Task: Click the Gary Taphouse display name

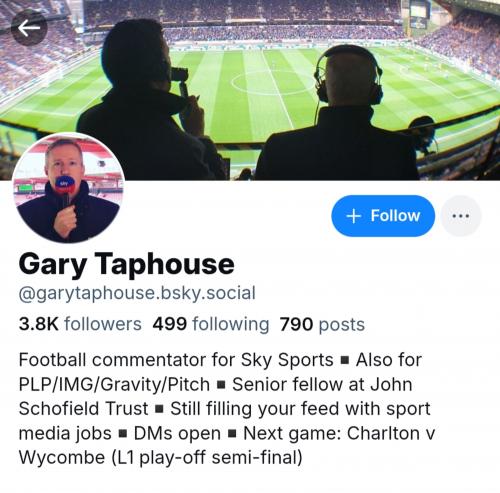Action: click(x=127, y=264)
